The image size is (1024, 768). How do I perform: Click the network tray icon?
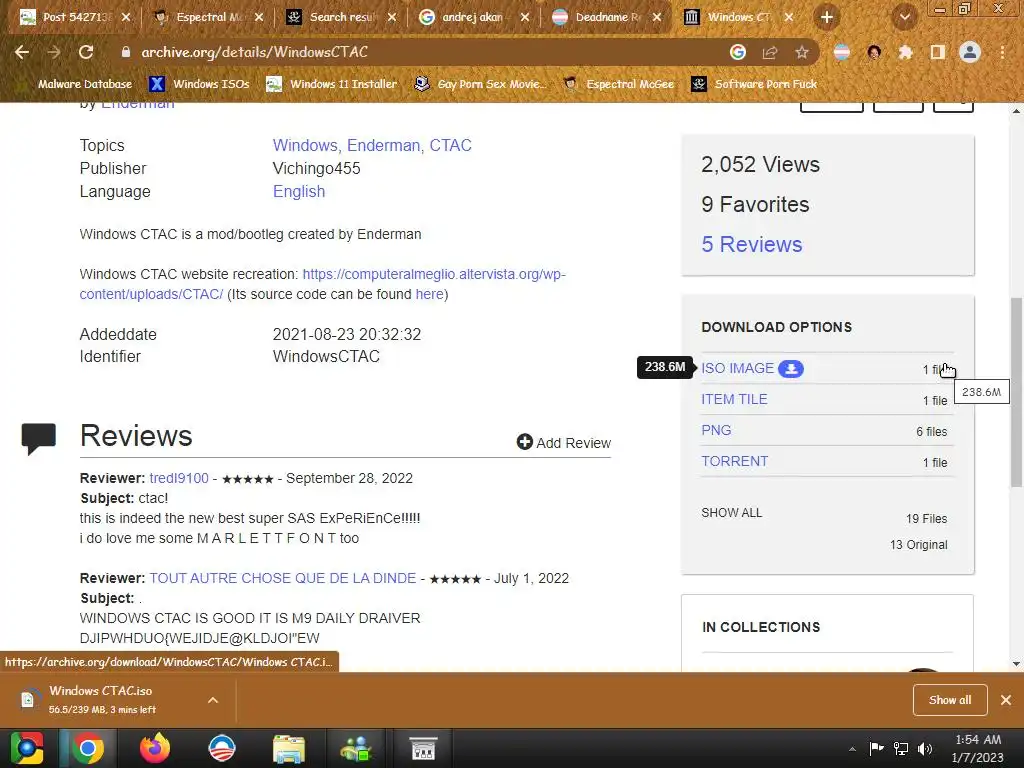[x=901, y=748]
